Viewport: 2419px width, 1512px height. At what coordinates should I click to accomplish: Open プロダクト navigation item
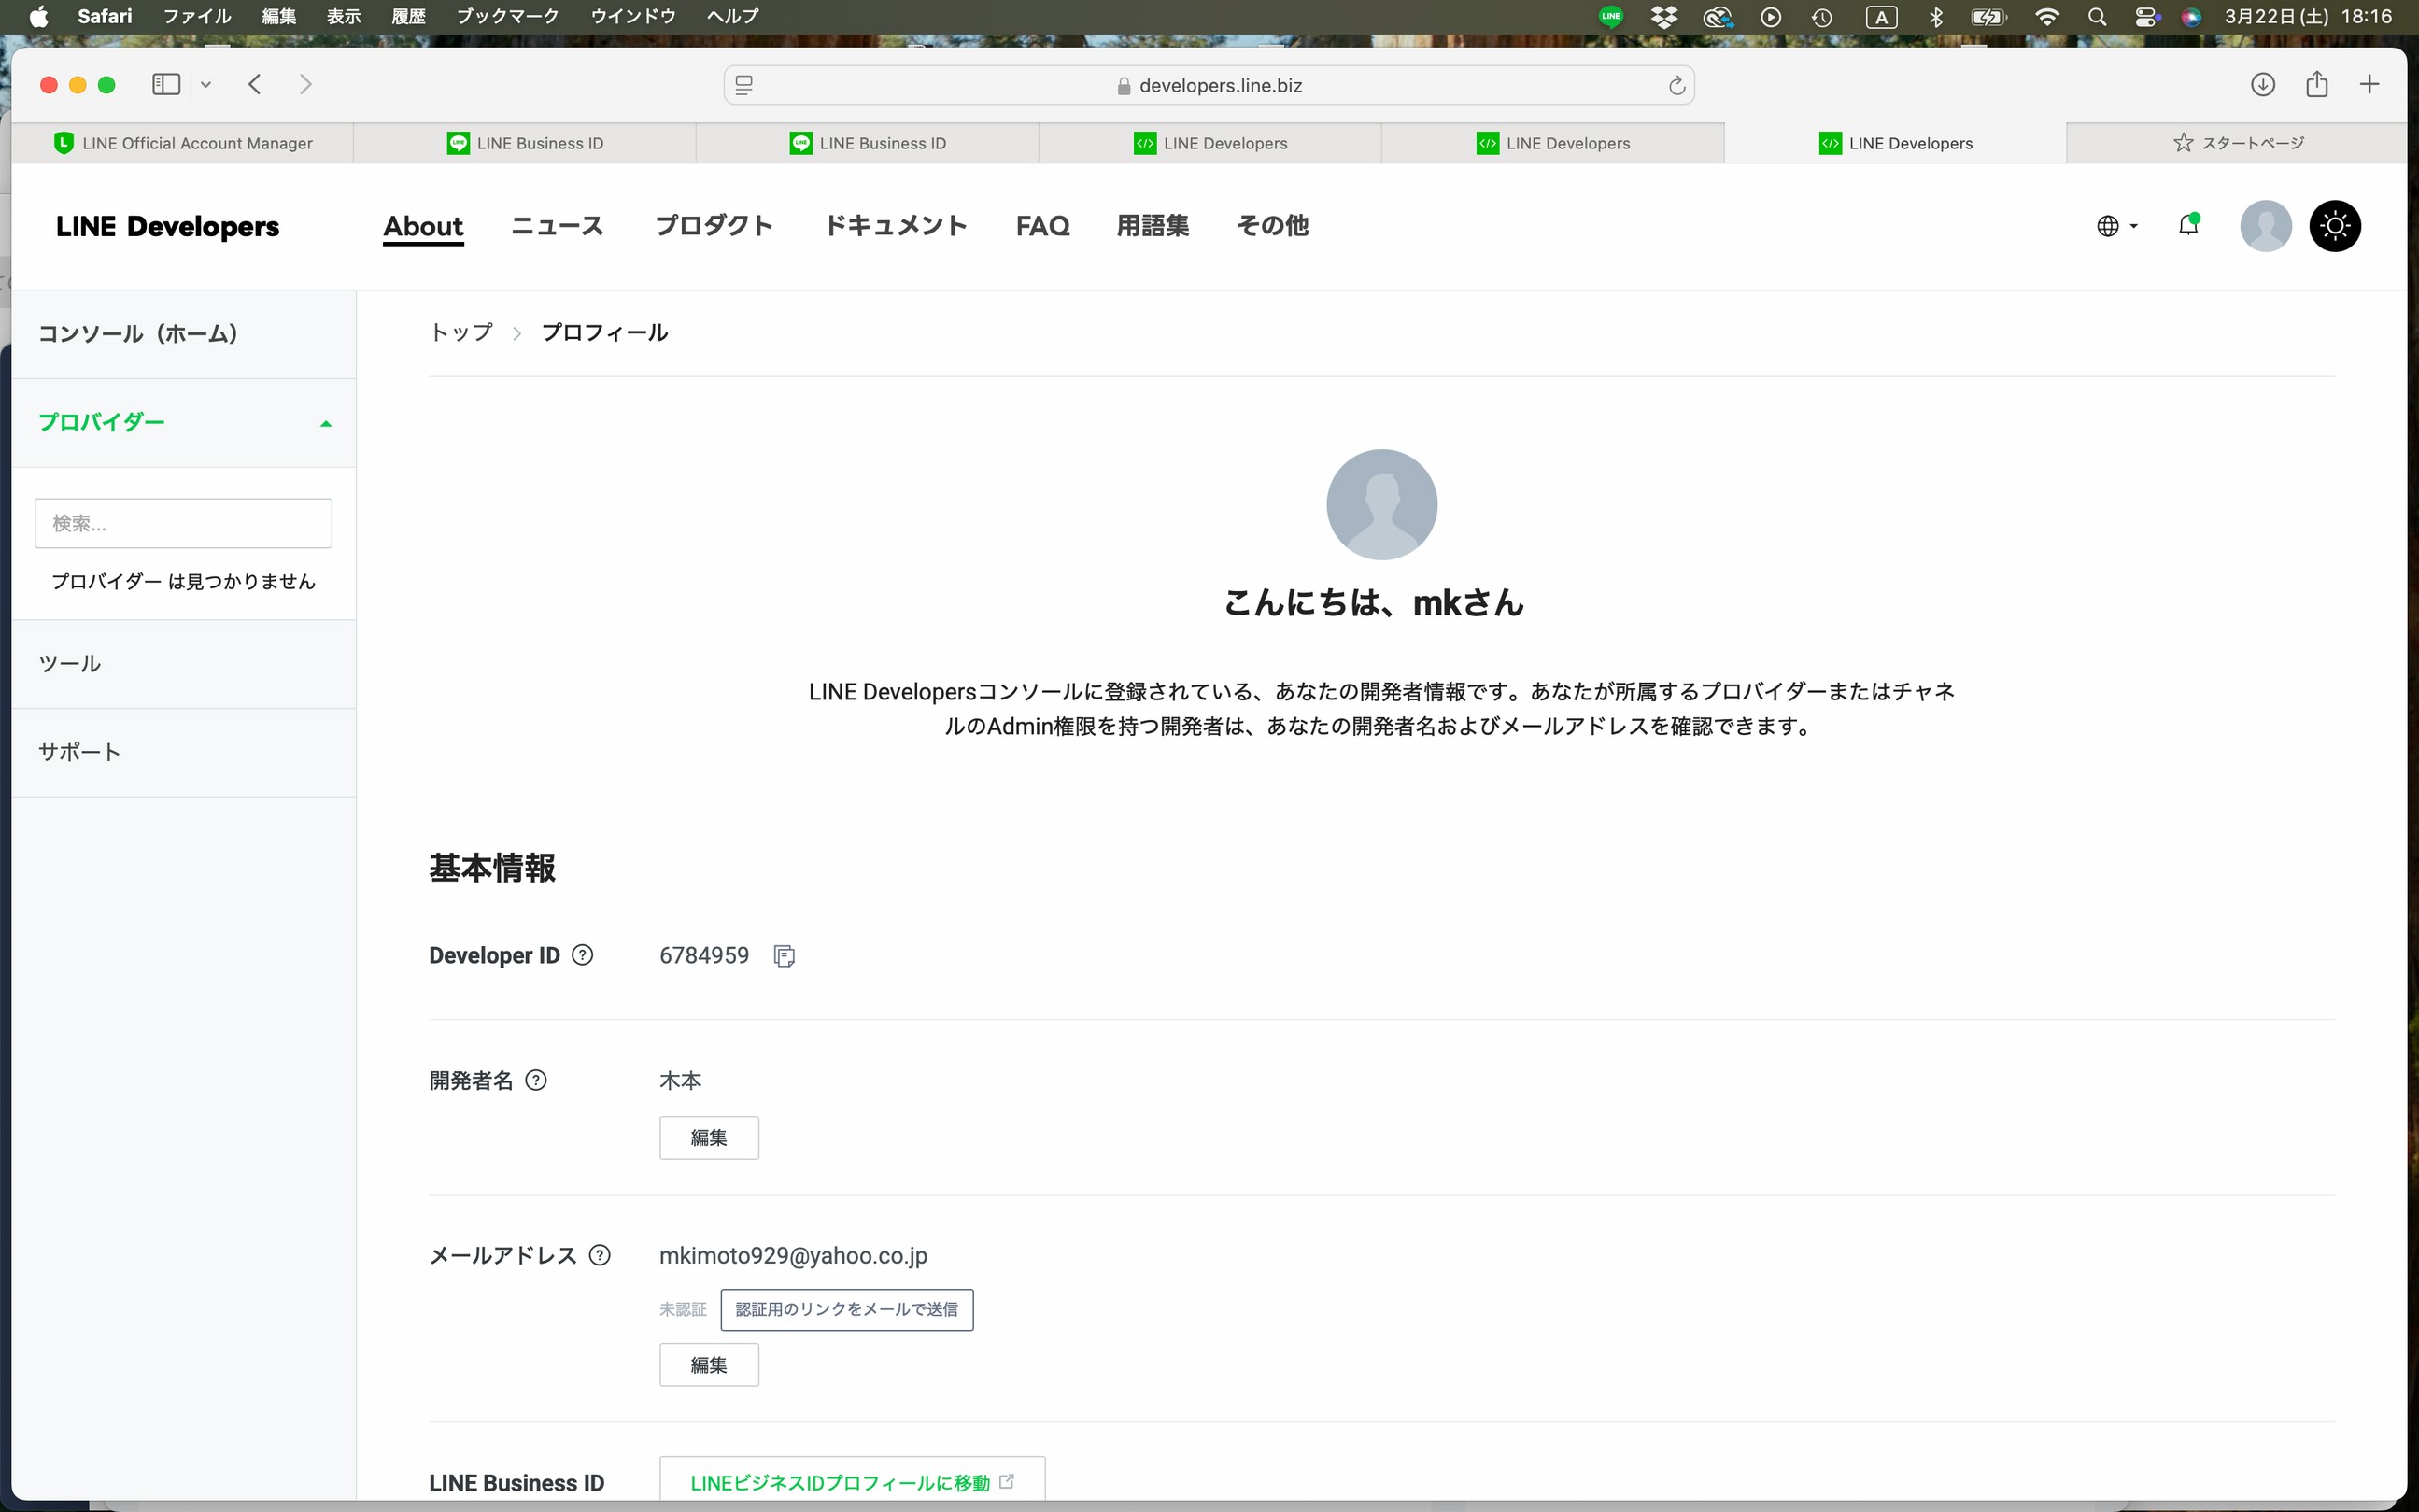click(714, 226)
